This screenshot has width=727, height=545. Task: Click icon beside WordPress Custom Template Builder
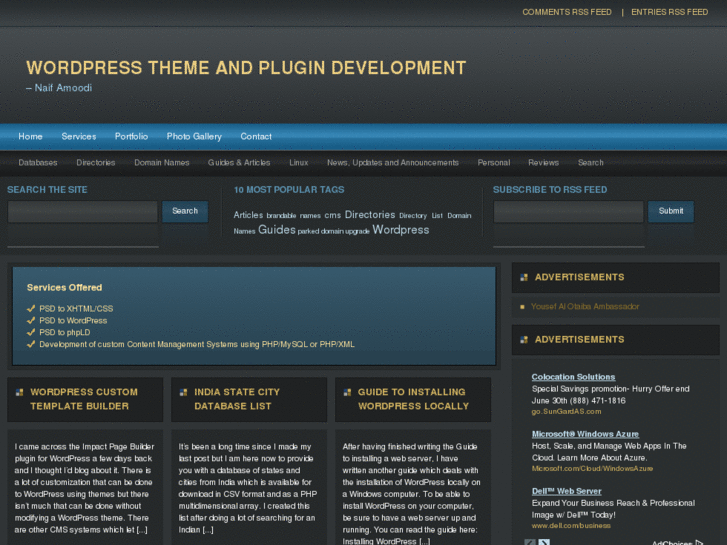(19, 392)
